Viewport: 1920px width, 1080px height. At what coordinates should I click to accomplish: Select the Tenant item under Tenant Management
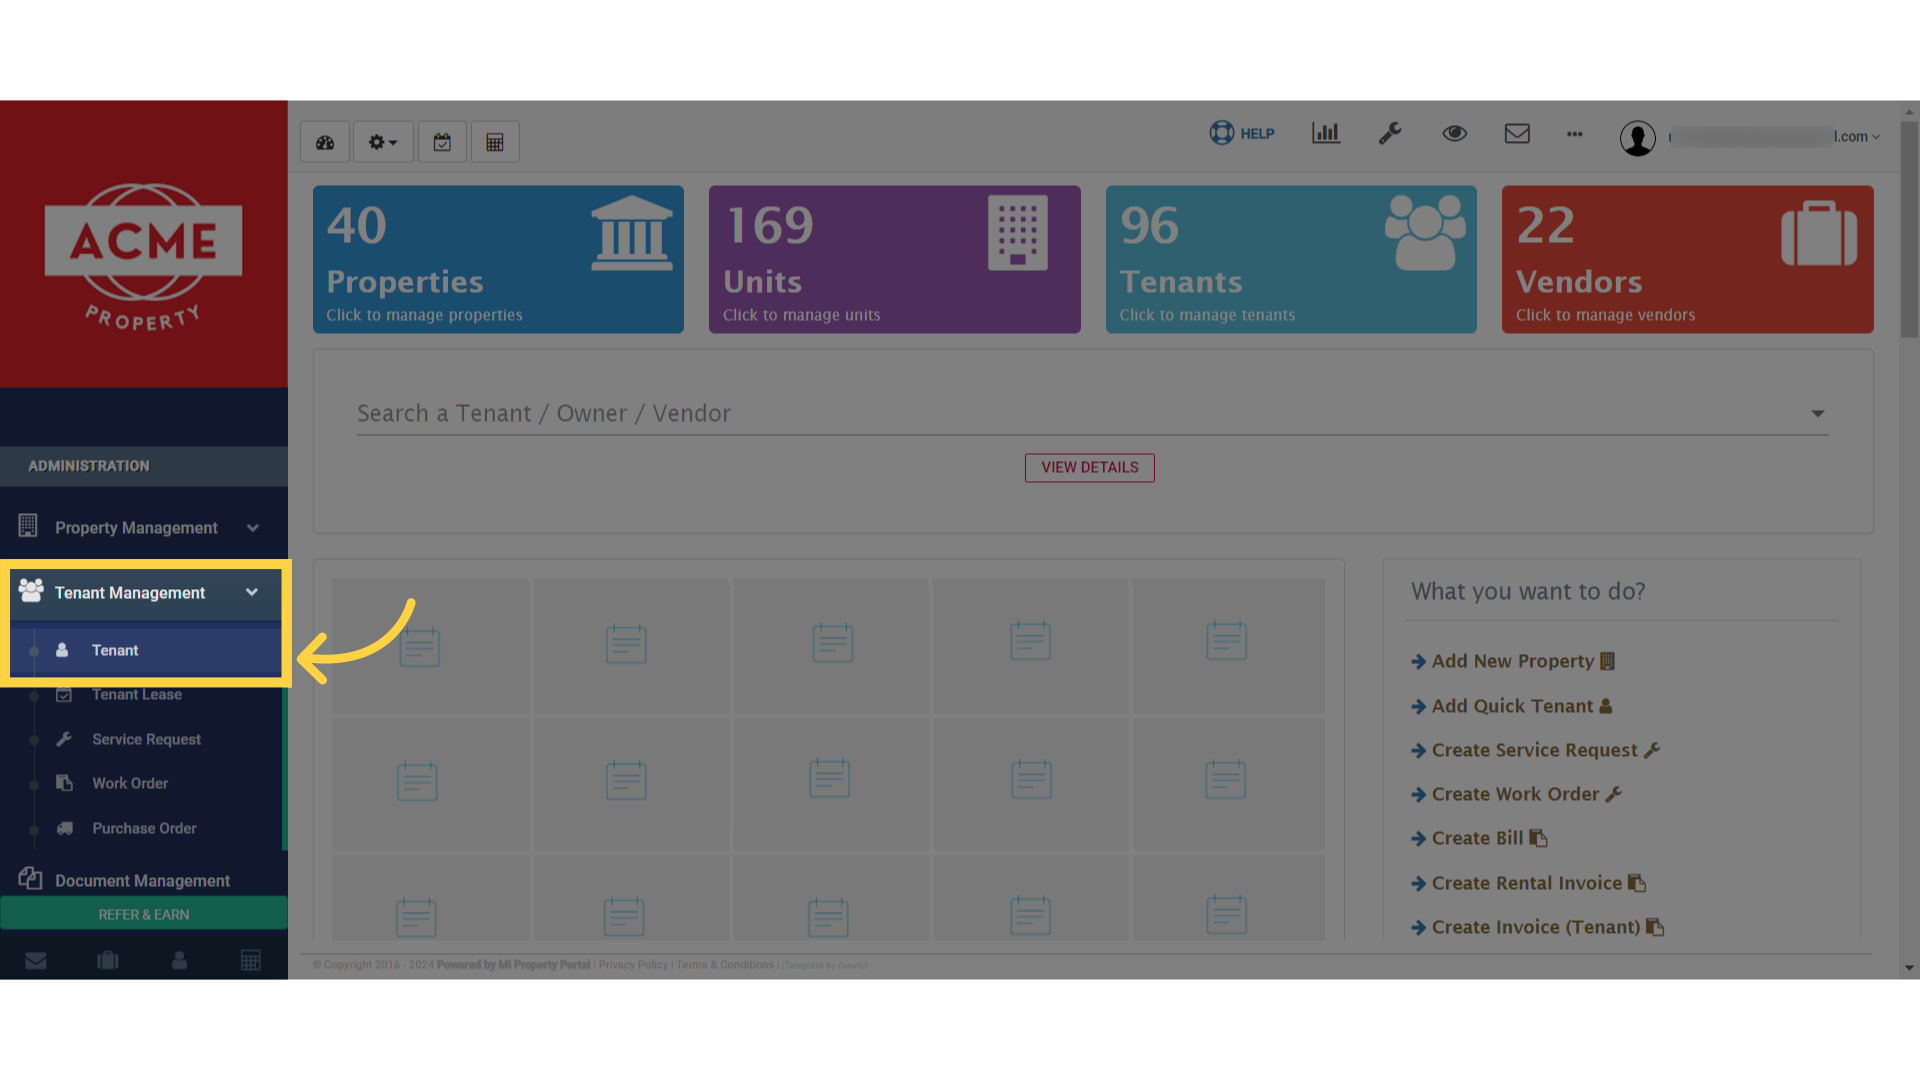(115, 650)
